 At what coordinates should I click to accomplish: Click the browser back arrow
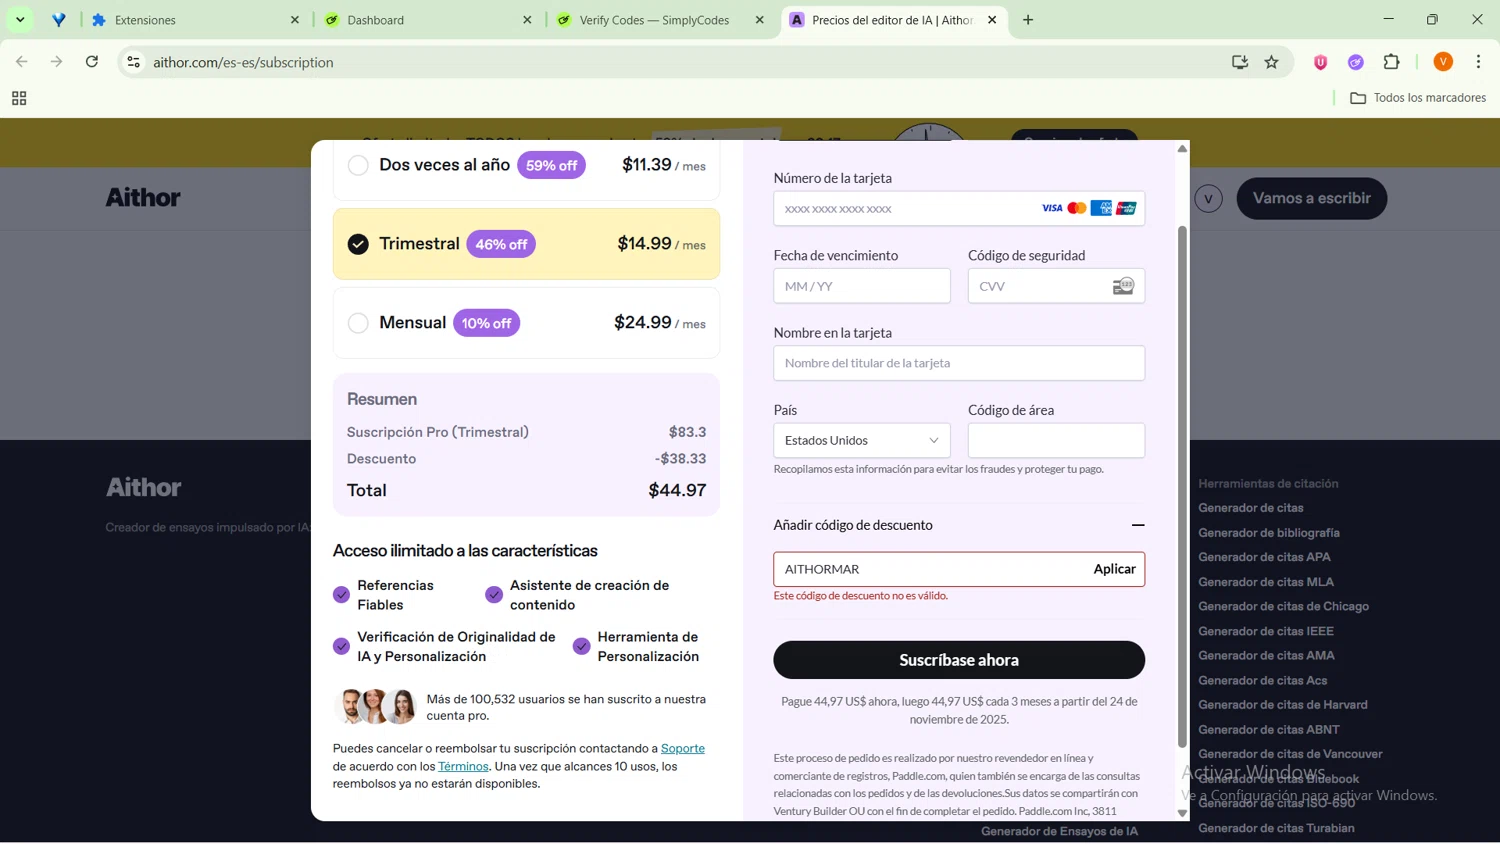[x=22, y=62]
